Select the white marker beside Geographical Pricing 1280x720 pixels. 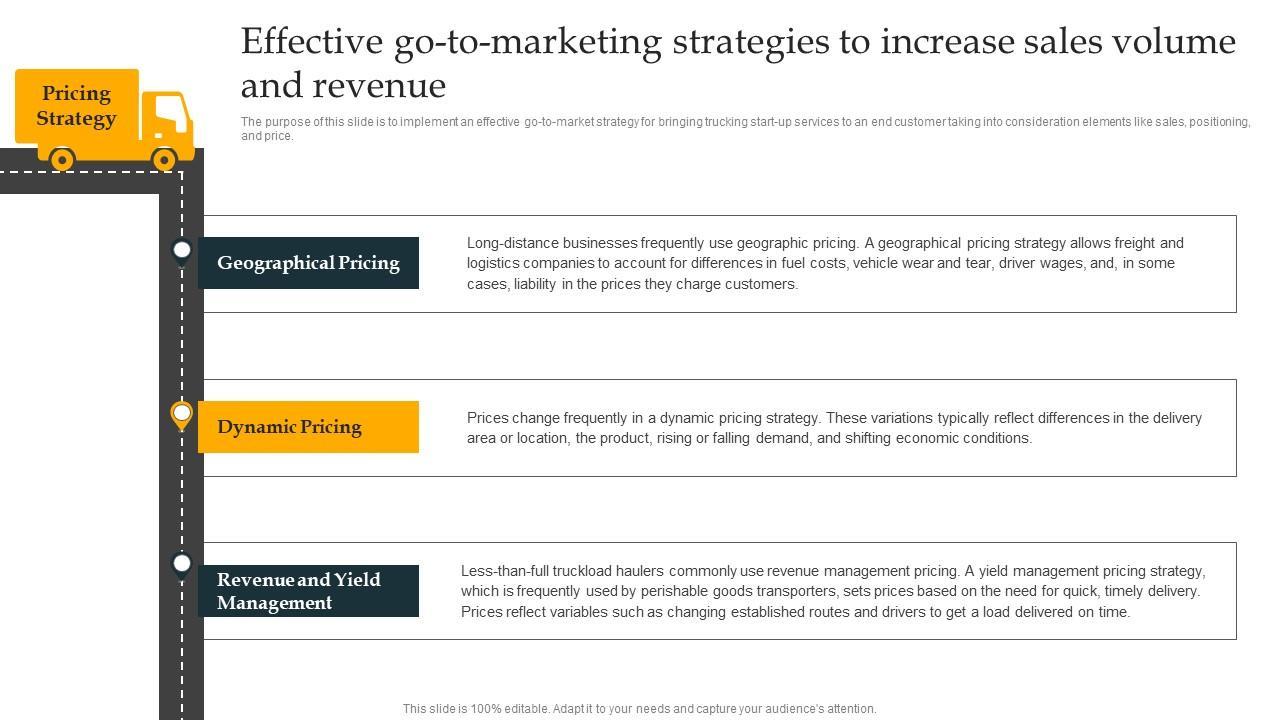[182, 250]
